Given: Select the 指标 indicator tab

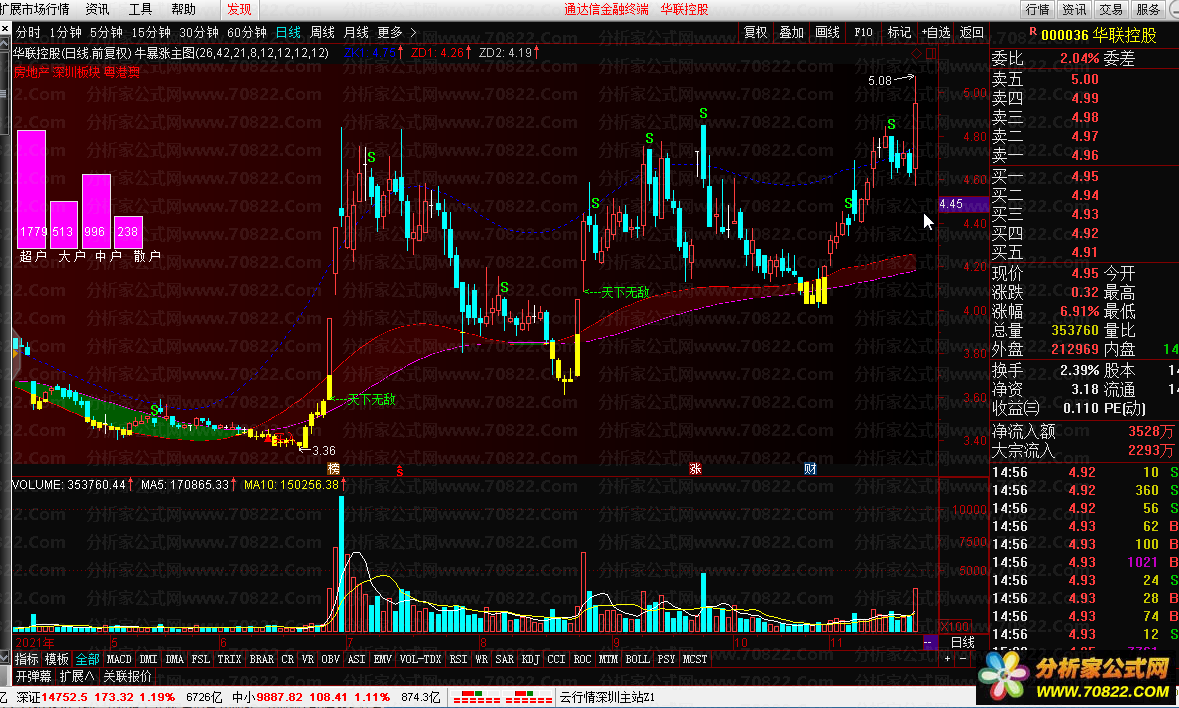Looking at the screenshot, I should (x=26, y=659).
